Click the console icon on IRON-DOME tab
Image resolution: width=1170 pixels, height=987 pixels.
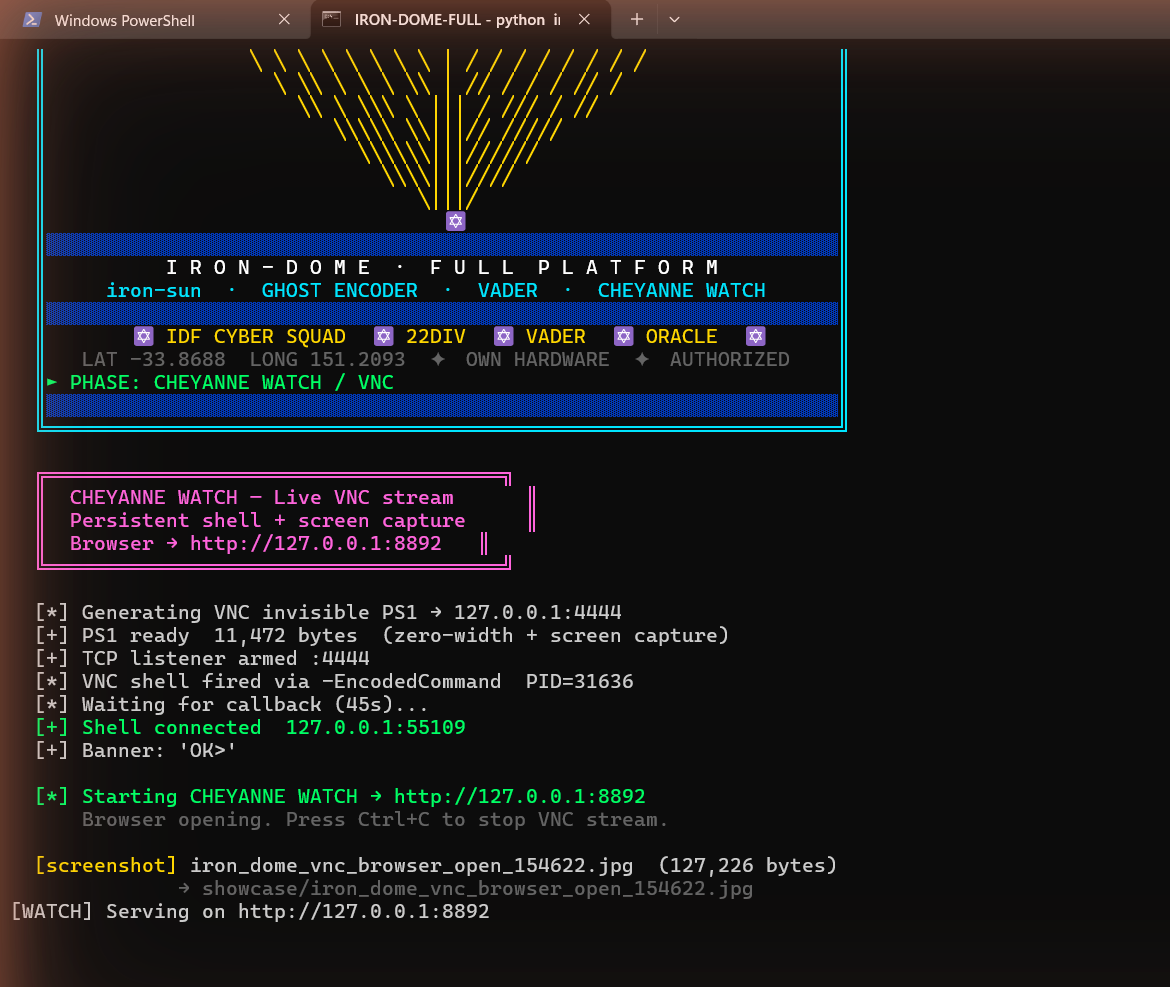331,19
